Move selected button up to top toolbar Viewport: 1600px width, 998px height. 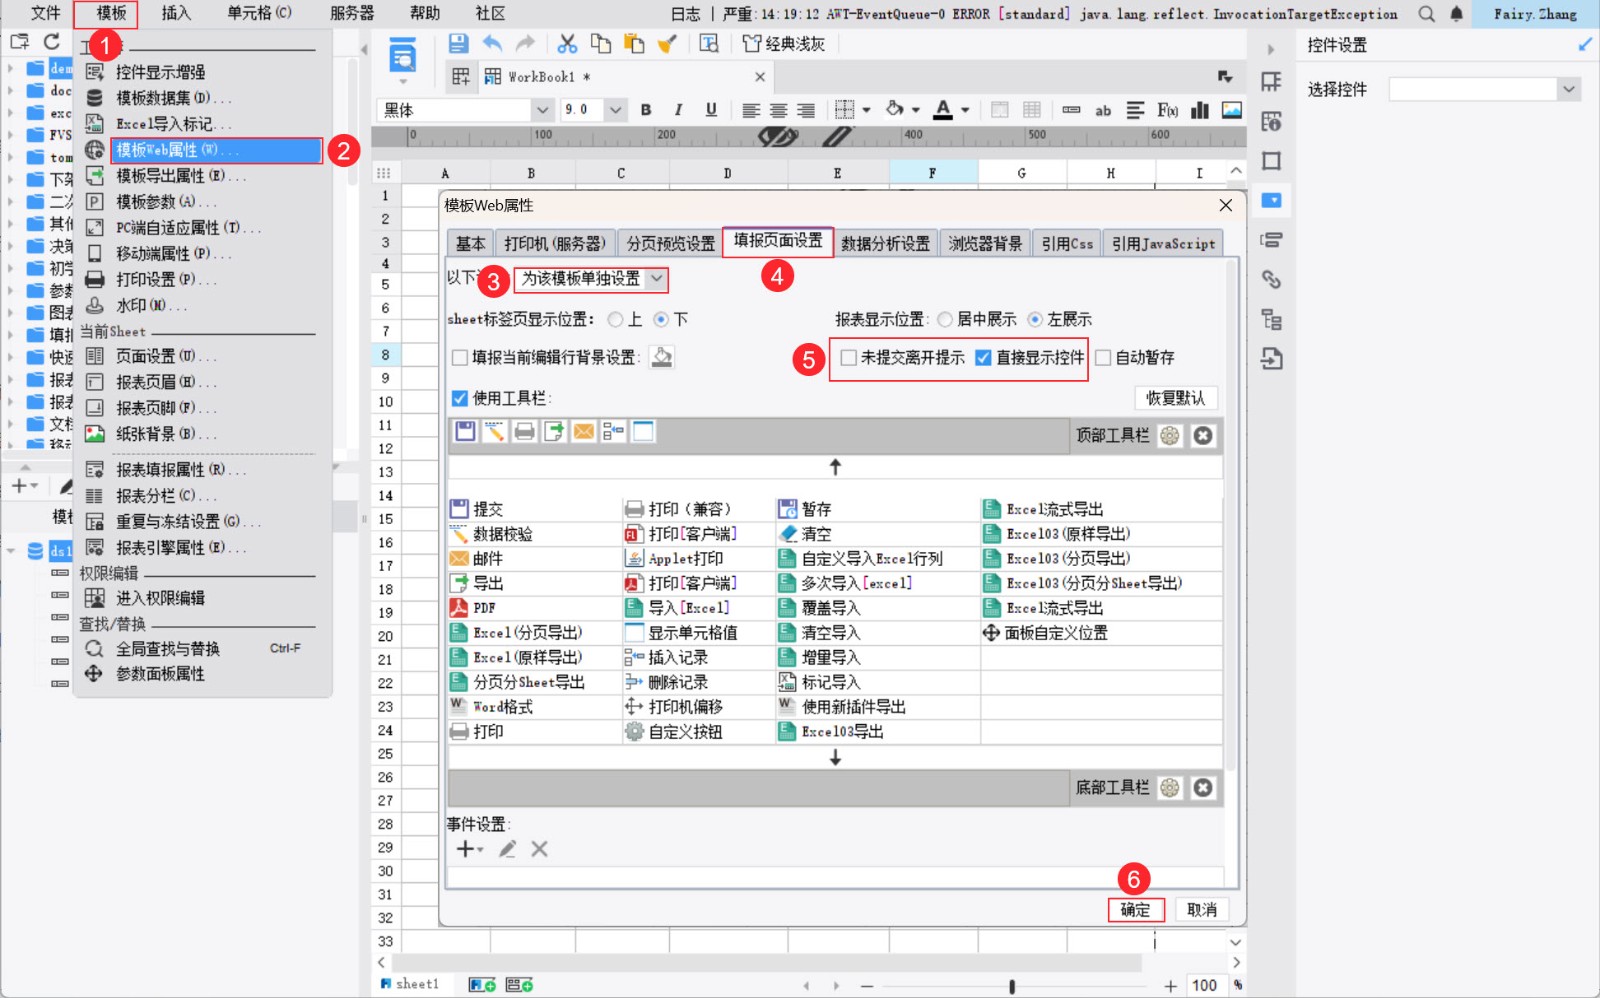click(835, 467)
